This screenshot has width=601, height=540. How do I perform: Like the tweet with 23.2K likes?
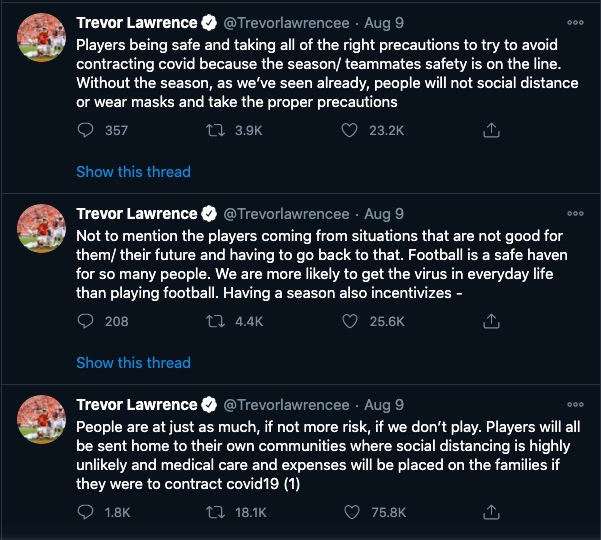[x=350, y=130]
